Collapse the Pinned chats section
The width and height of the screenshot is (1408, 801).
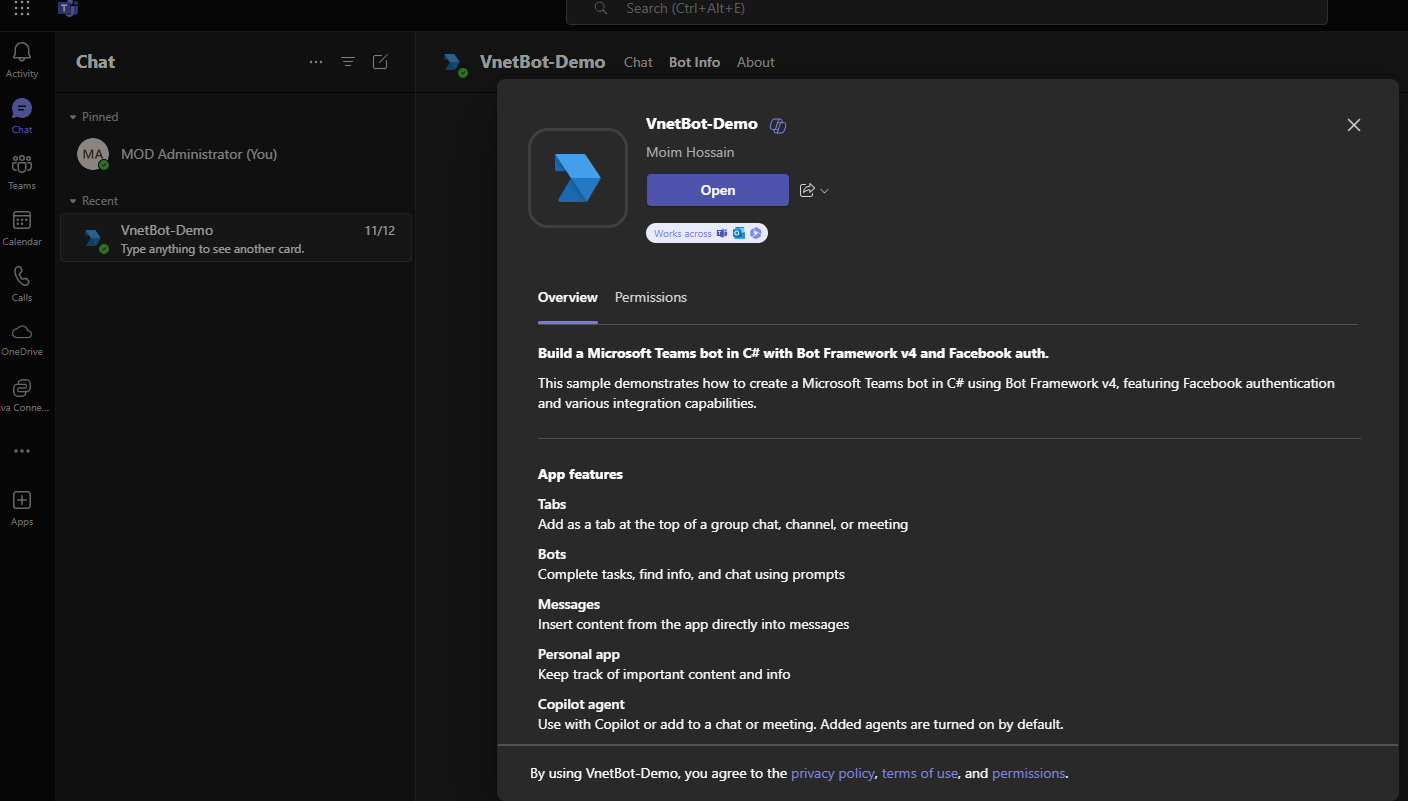[72, 116]
